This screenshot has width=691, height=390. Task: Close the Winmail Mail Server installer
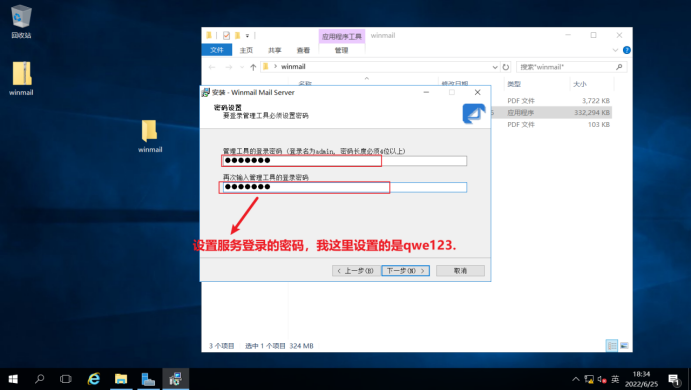477,93
